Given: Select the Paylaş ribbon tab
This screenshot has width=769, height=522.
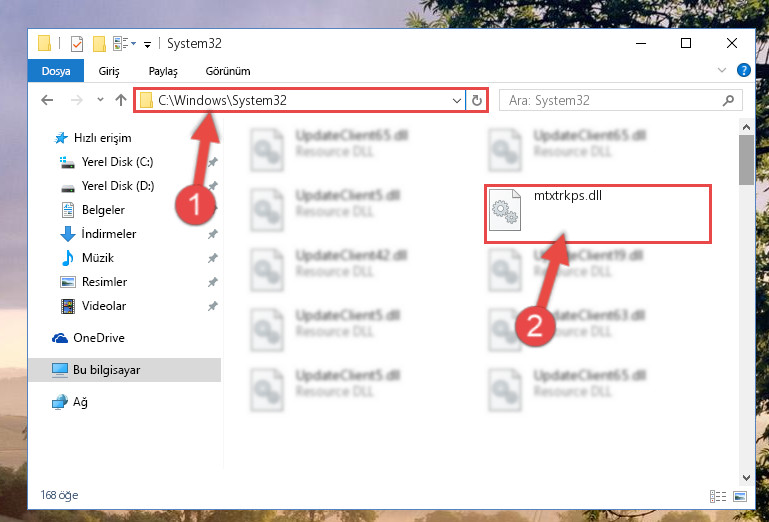Looking at the screenshot, I should pos(163,71).
